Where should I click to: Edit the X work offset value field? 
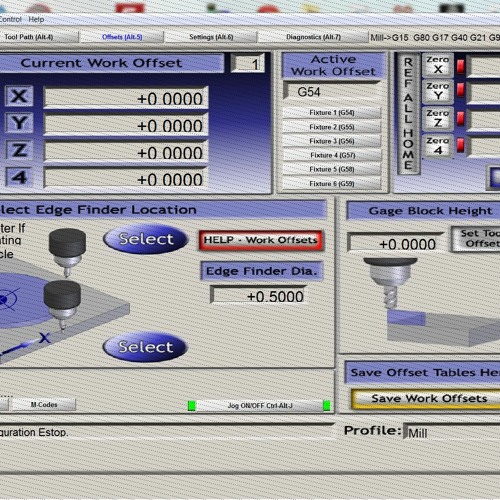point(126,98)
